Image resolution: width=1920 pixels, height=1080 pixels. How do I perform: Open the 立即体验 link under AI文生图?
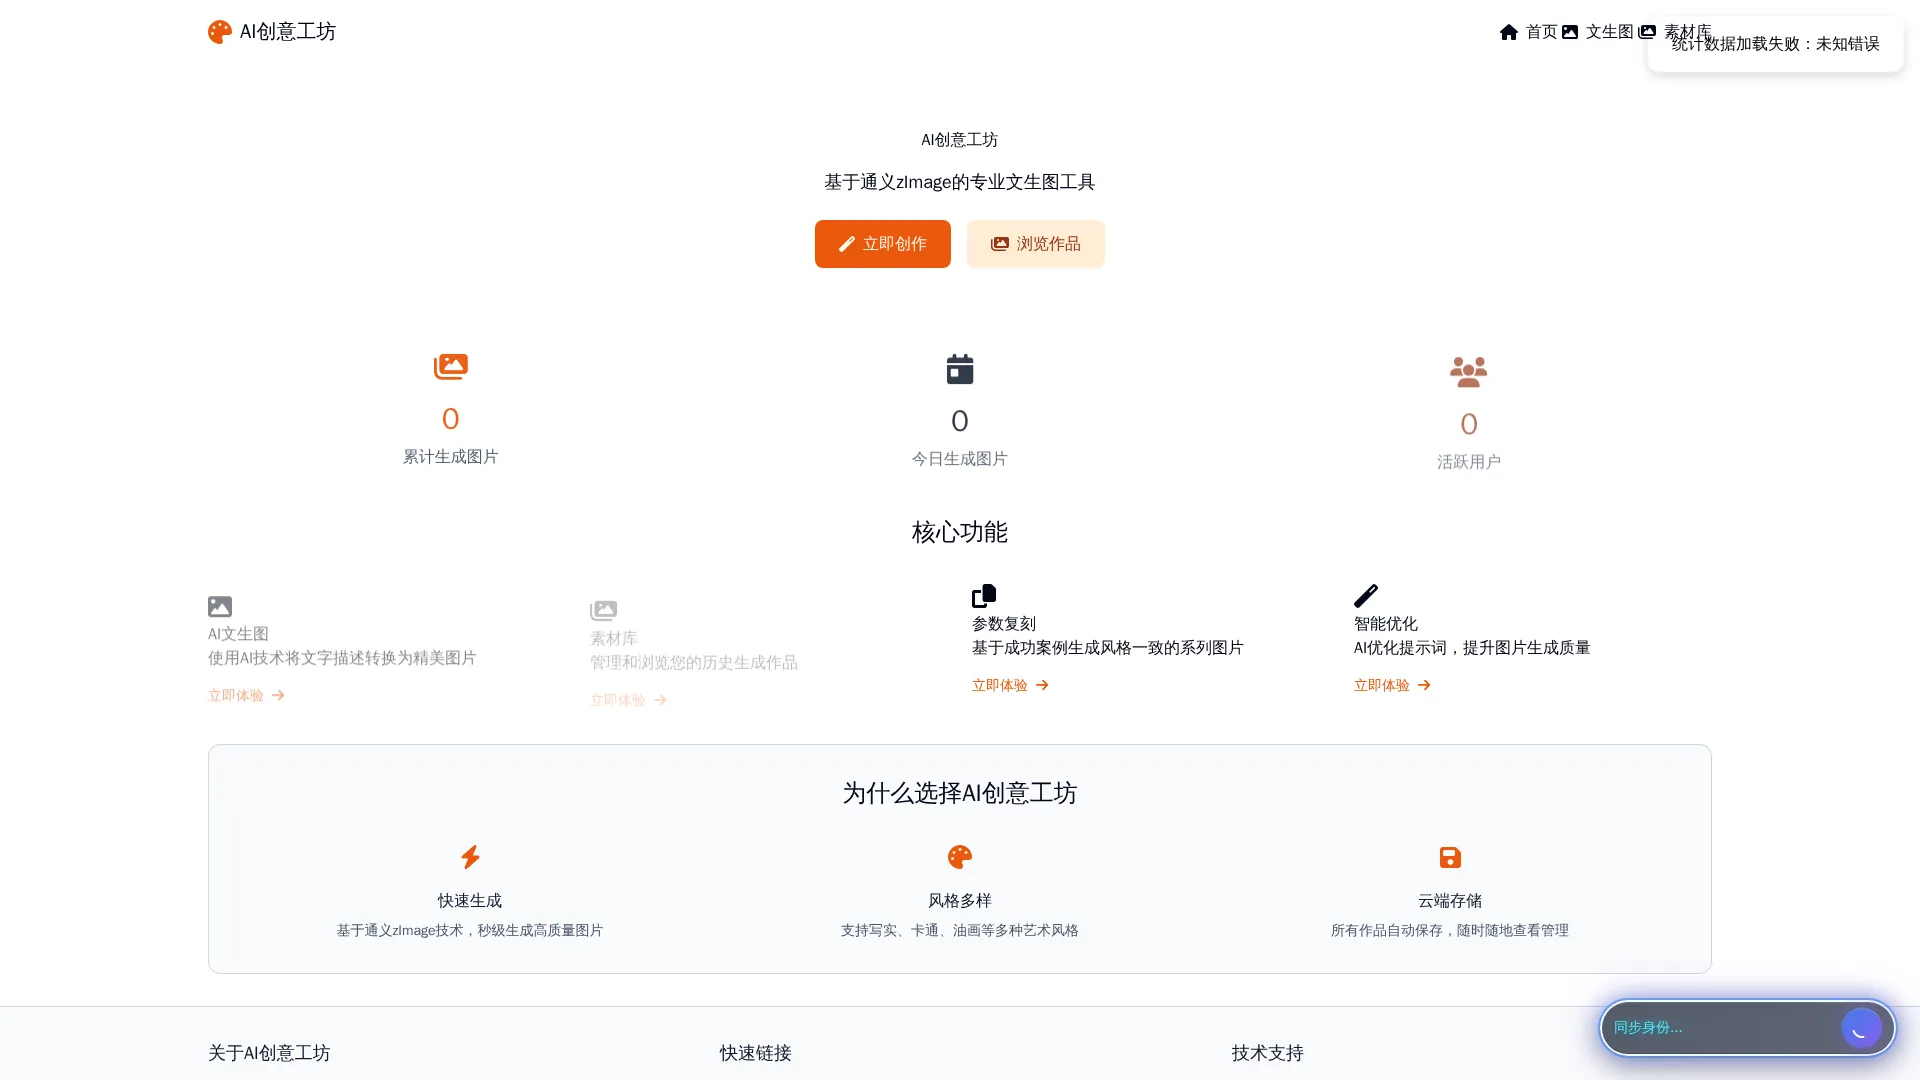[245, 695]
